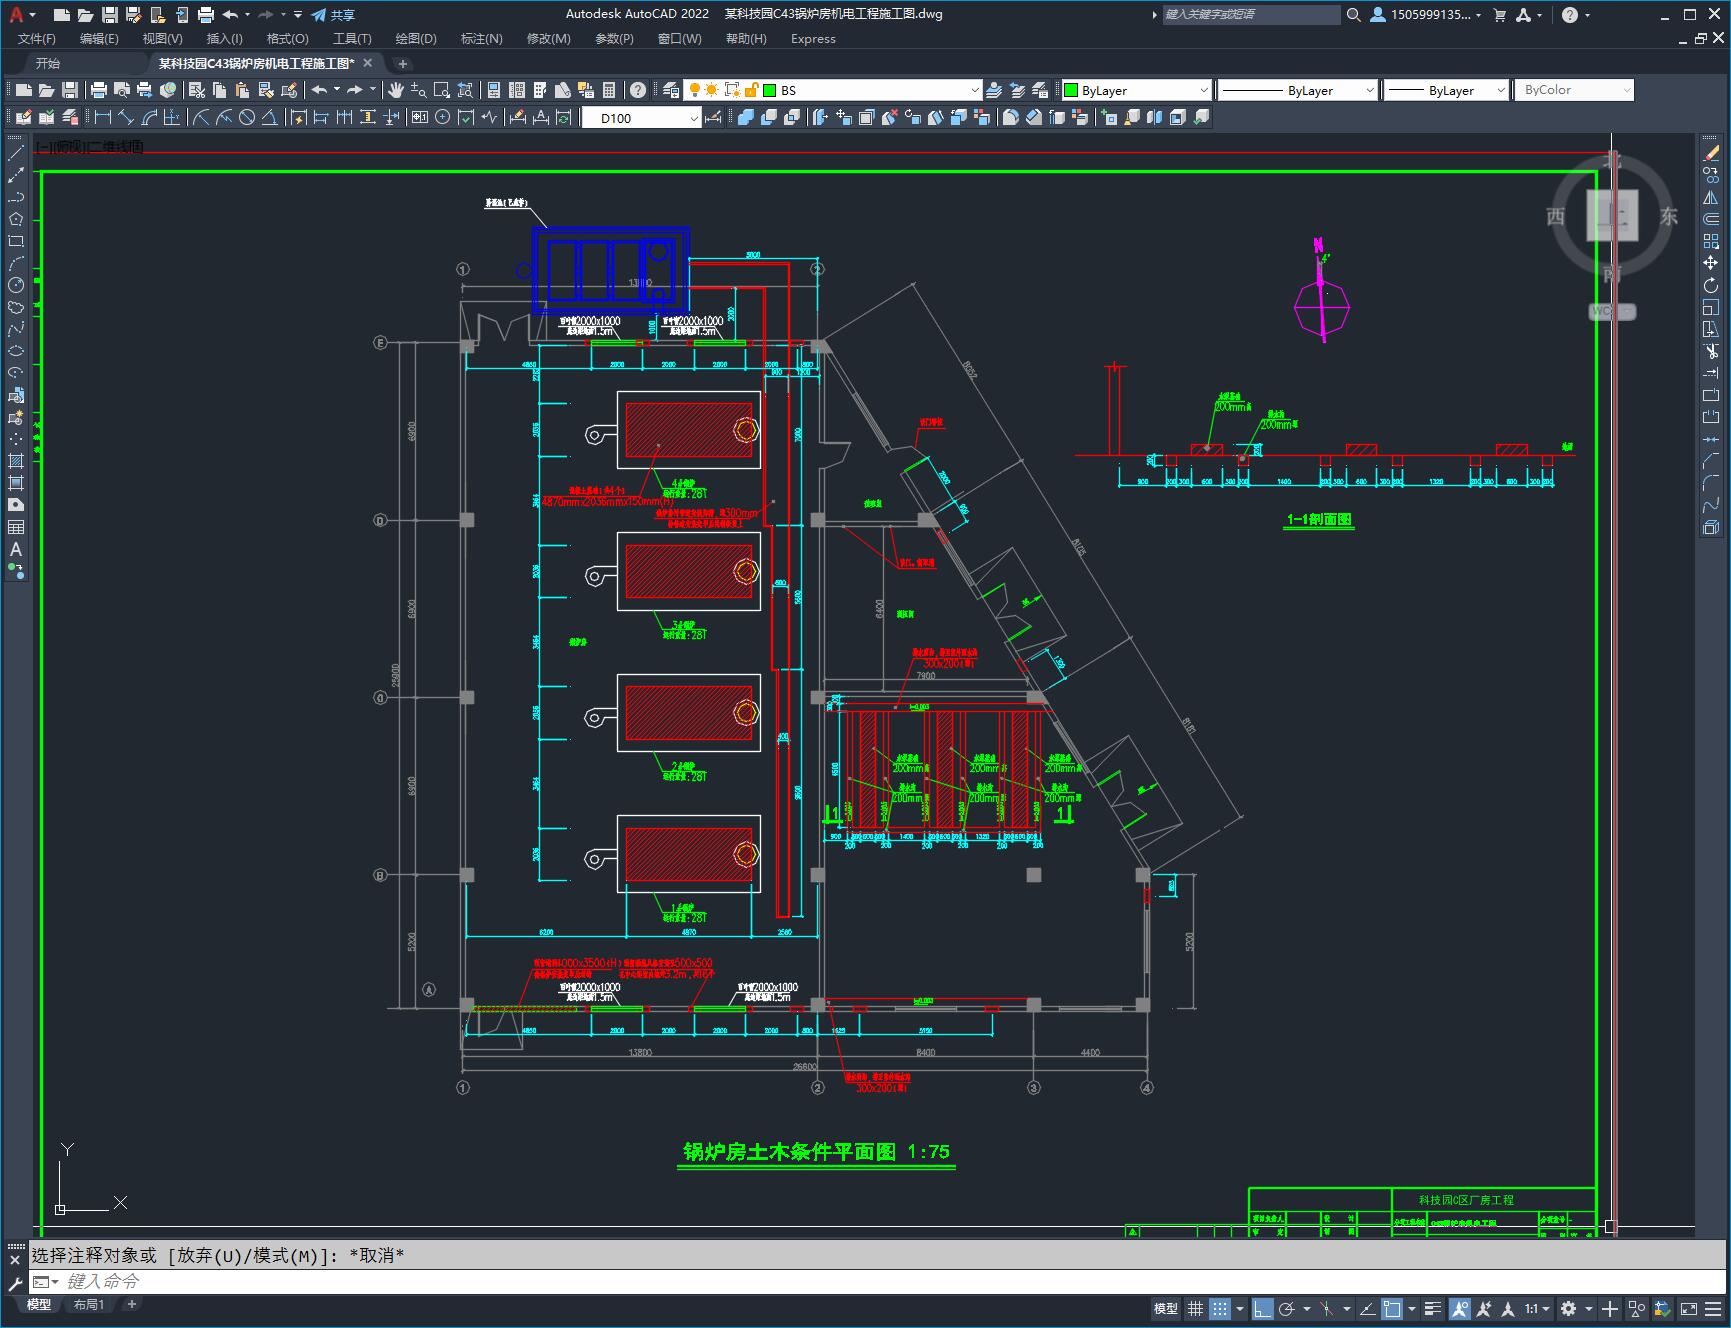Image resolution: width=1731 pixels, height=1328 pixels.
Task: Click the Aligned dimension tool
Action: pyautogui.click(x=126, y=117)
